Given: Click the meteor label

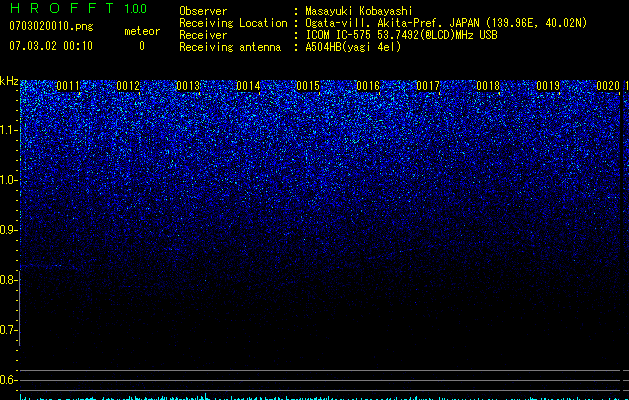Looking at the screenshot, I should [x=142, y=31].
